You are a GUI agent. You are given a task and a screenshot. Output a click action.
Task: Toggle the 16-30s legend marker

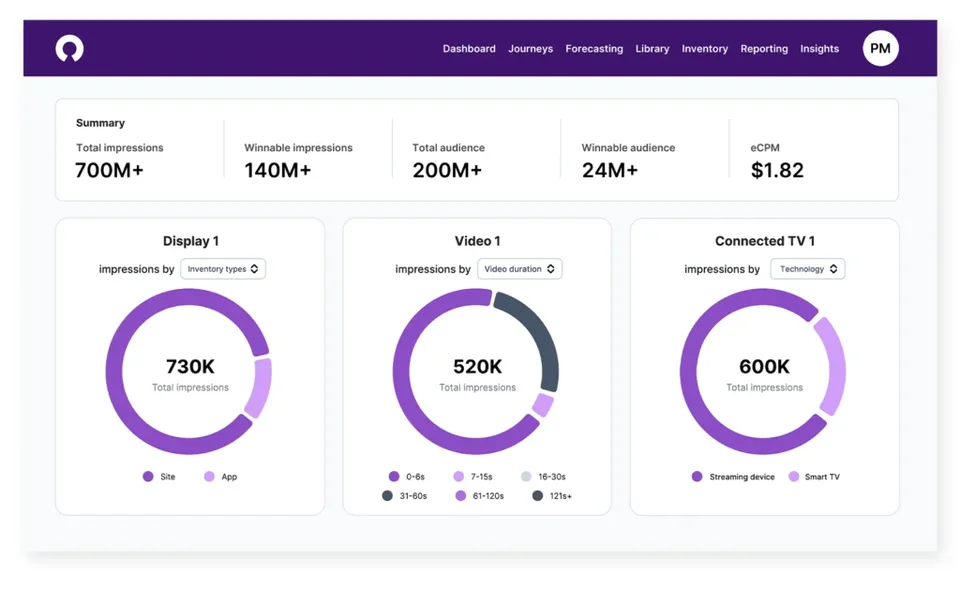[526, 476]
